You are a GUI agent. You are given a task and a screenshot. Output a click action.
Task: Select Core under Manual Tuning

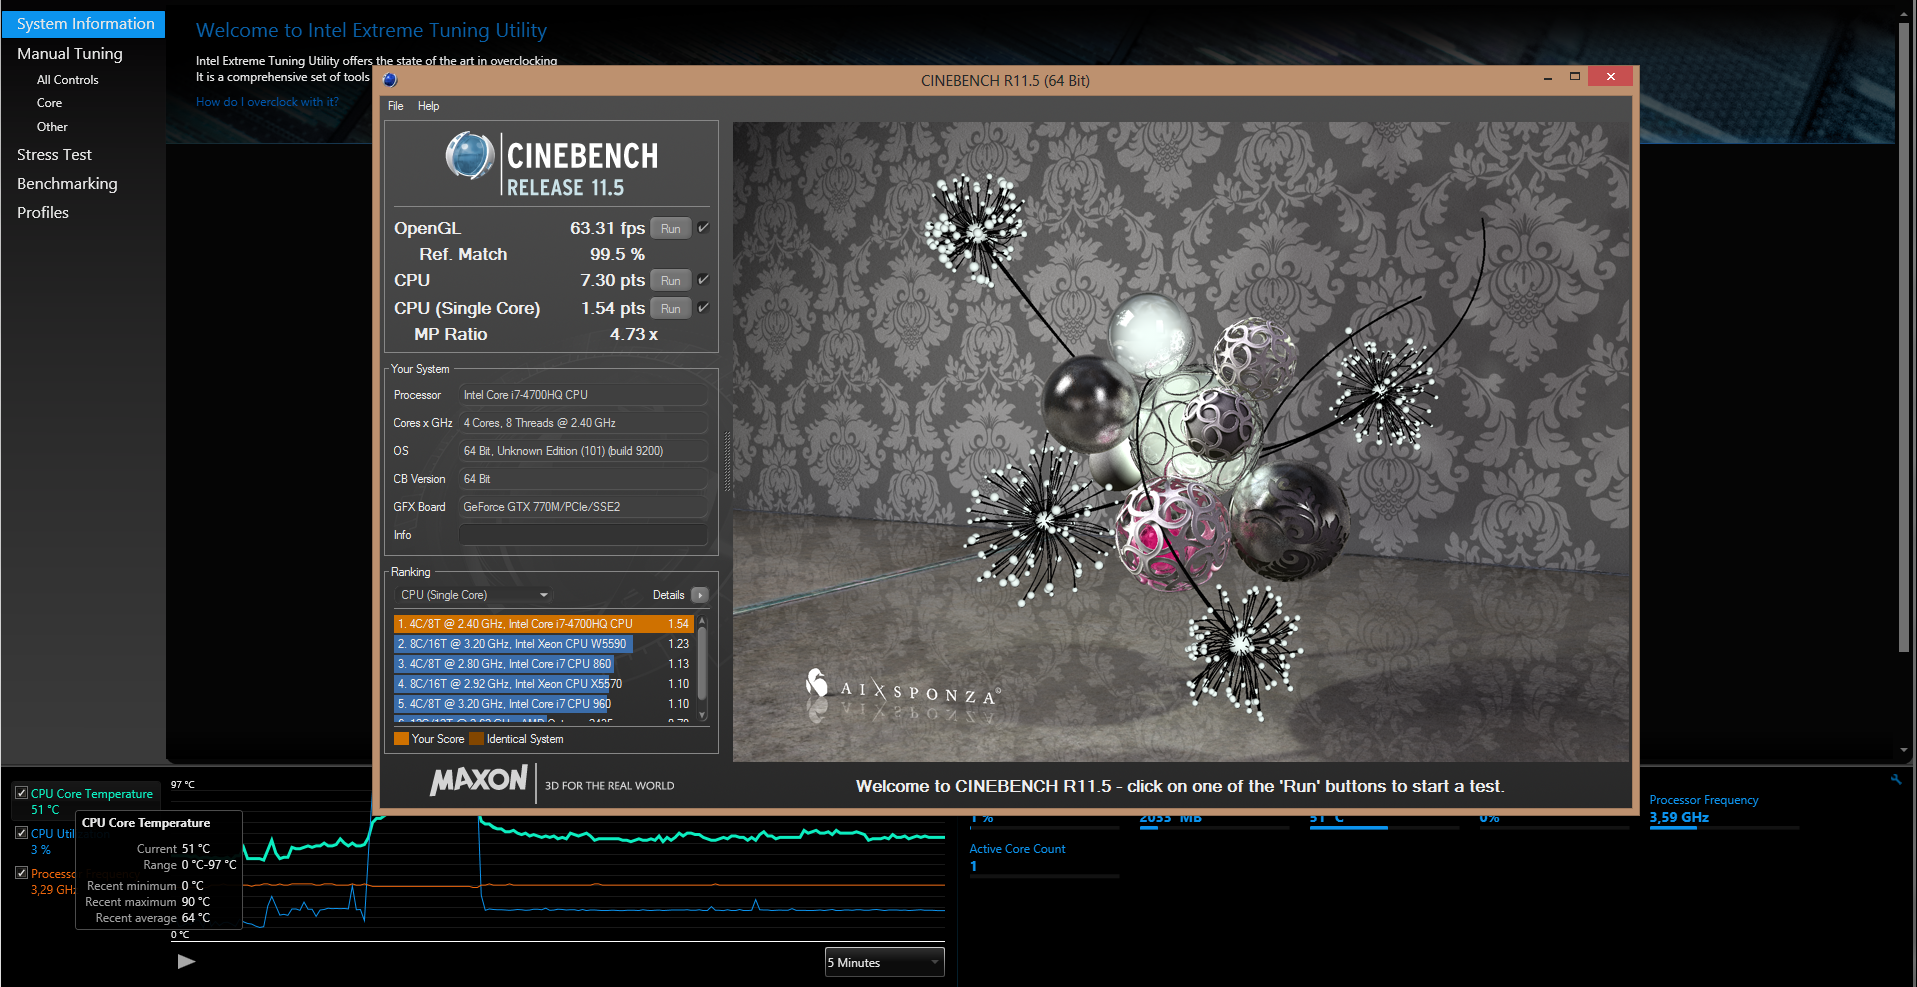[x=49, y=103]
